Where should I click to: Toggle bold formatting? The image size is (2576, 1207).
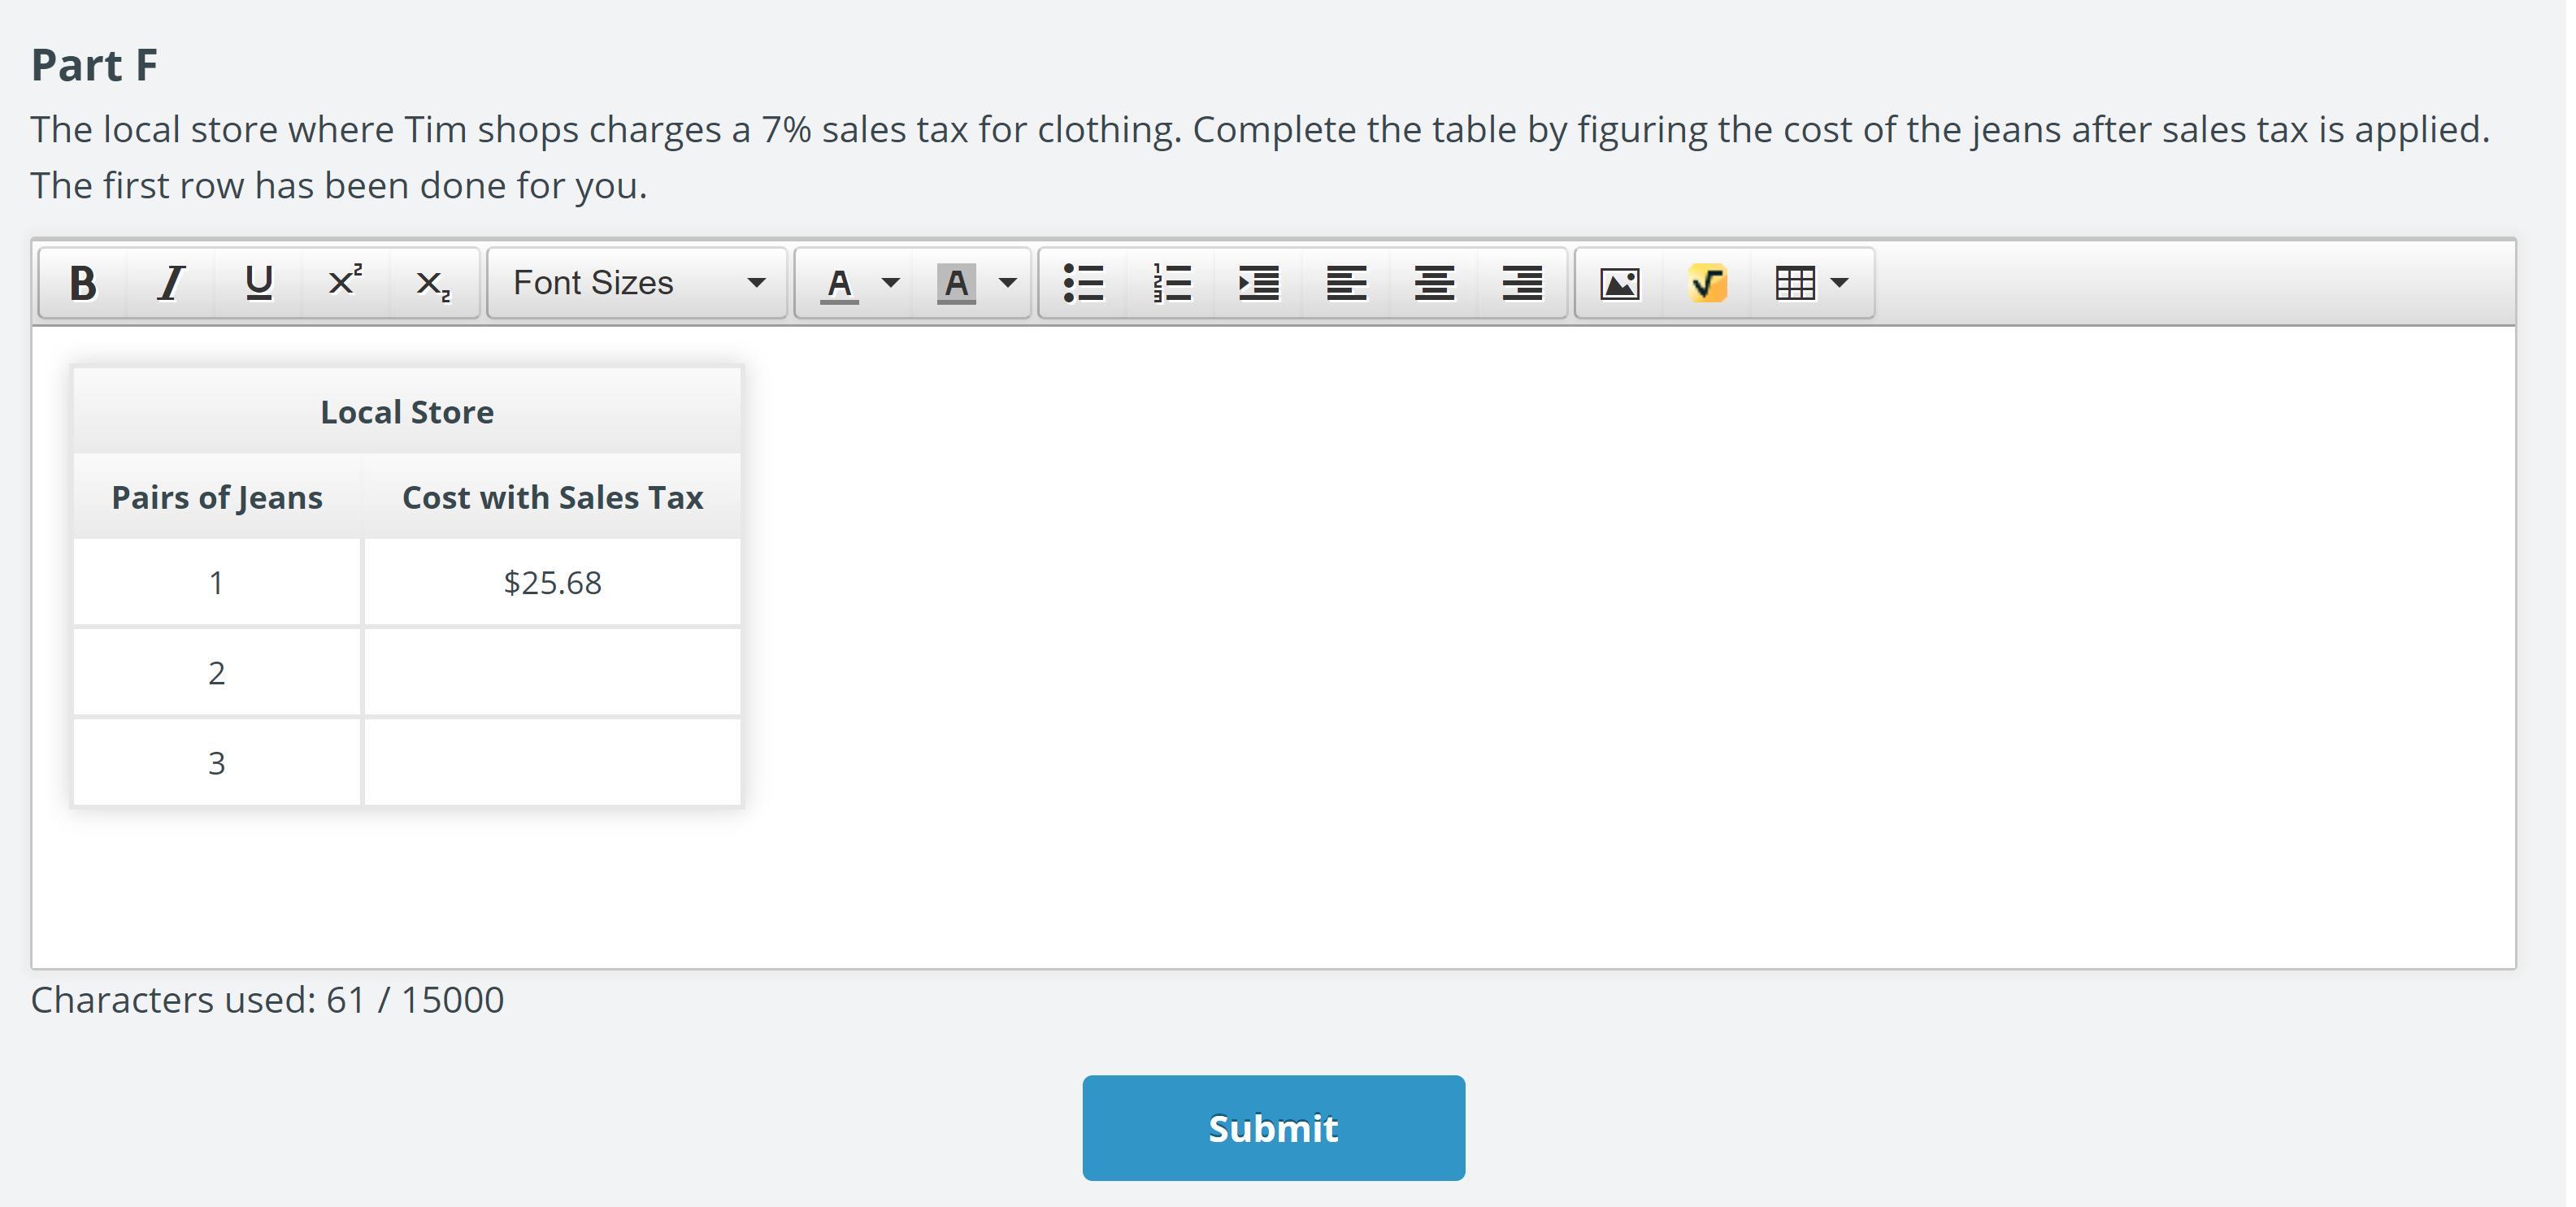[x=83, y=283]
